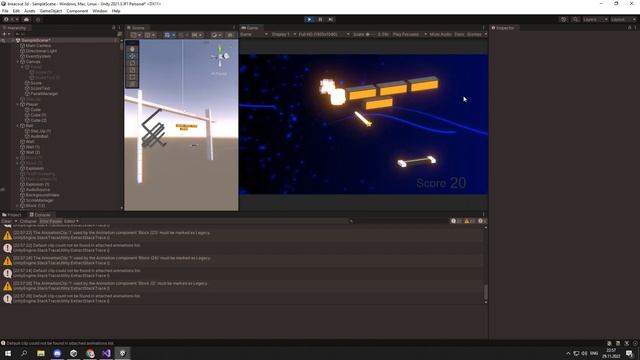Open the version control icon beside the cloud
Screen dimensions: 640x360
pos(38,19)
